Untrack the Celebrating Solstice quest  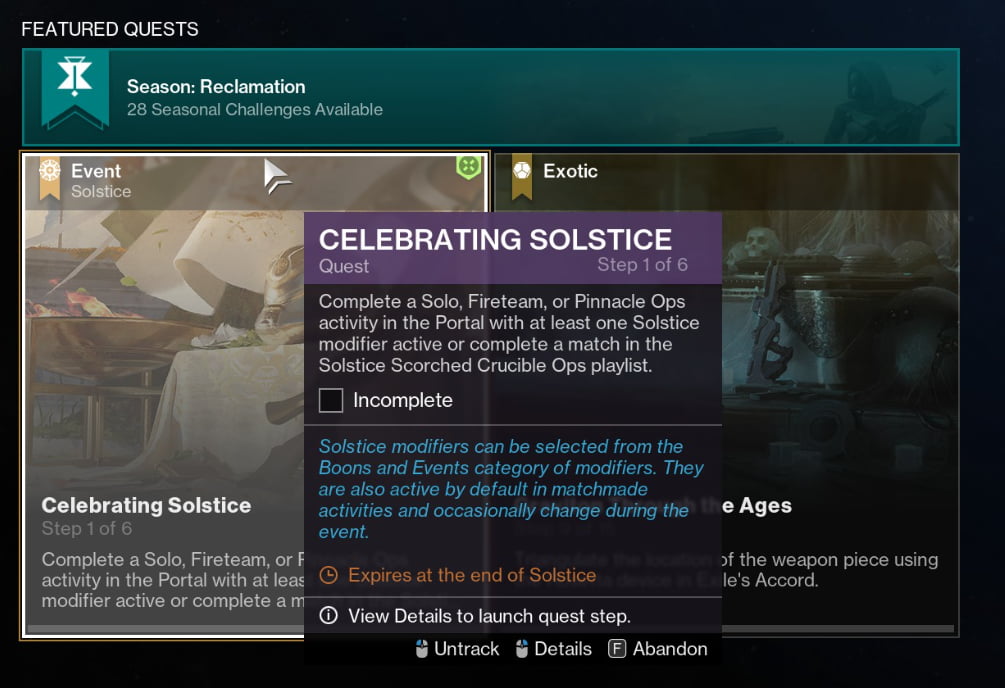[466, 649]
